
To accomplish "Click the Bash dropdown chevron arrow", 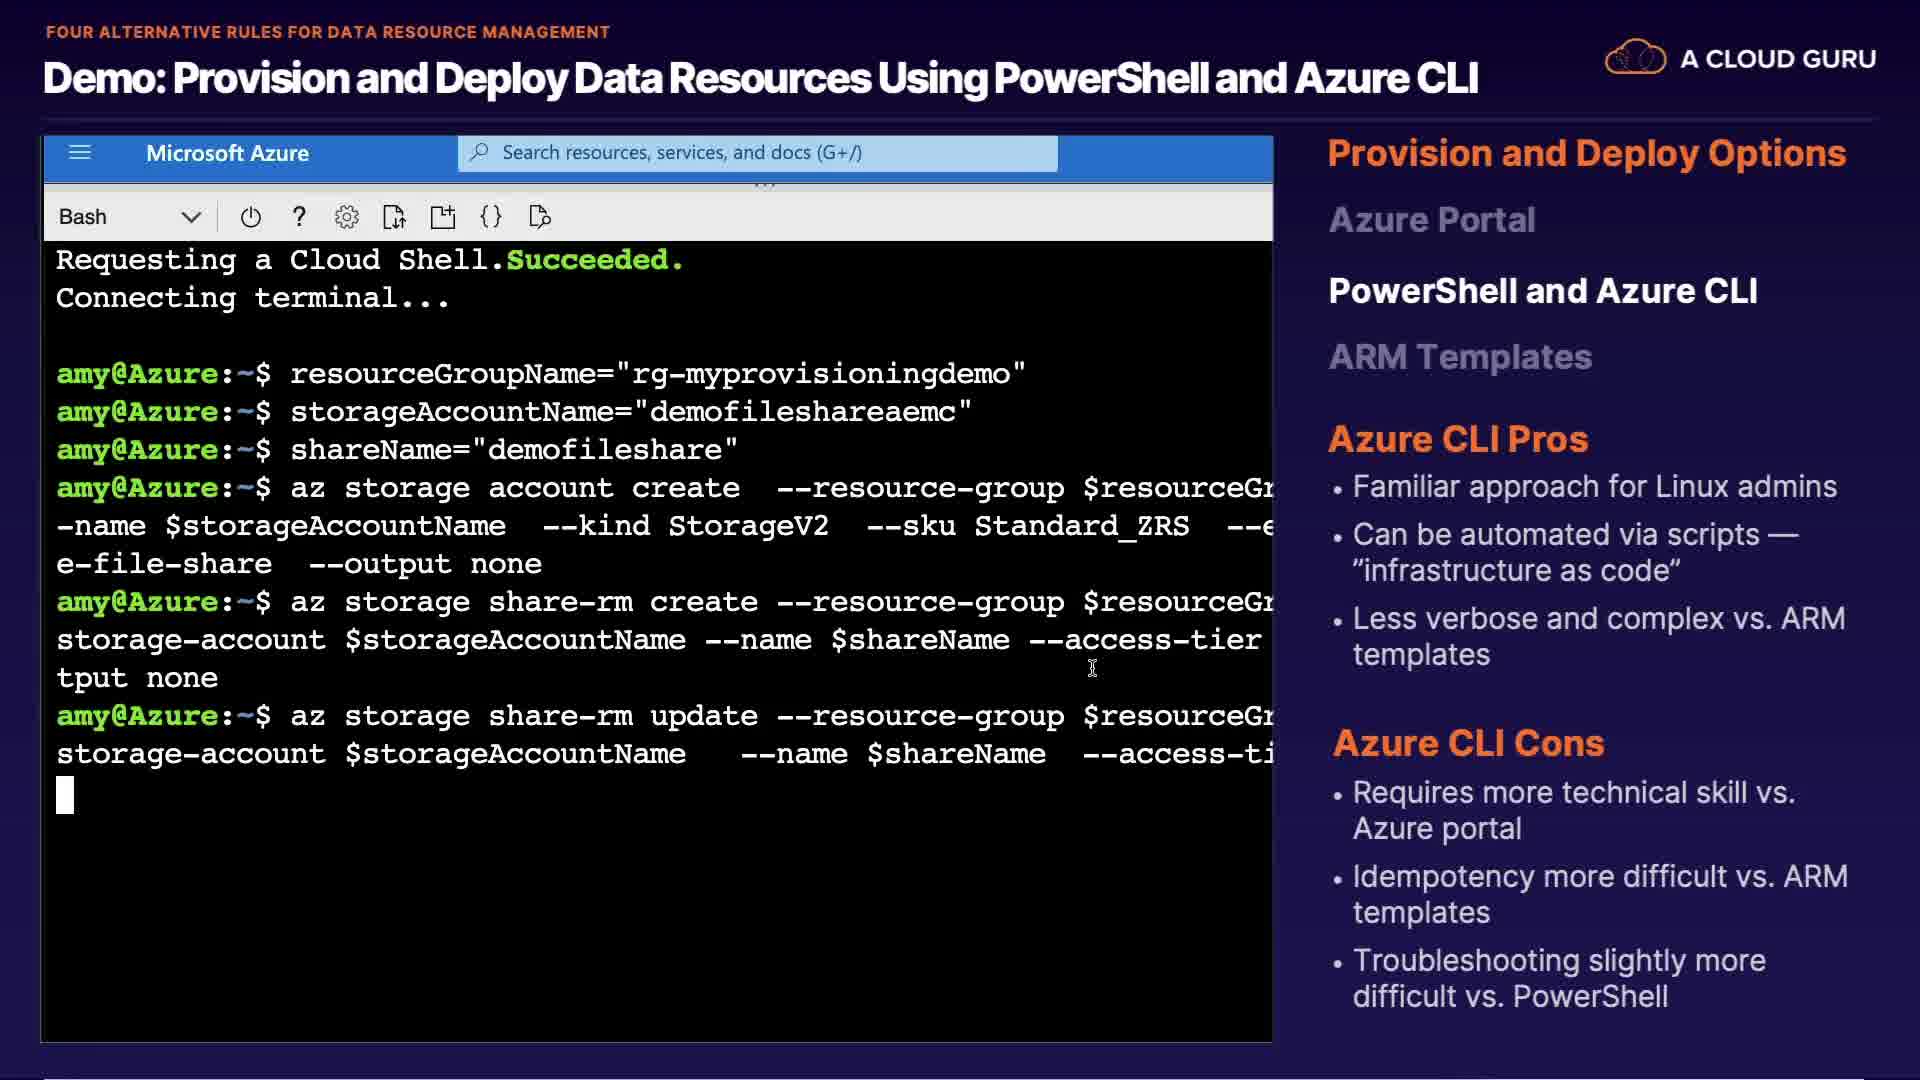I will [191, 217].
